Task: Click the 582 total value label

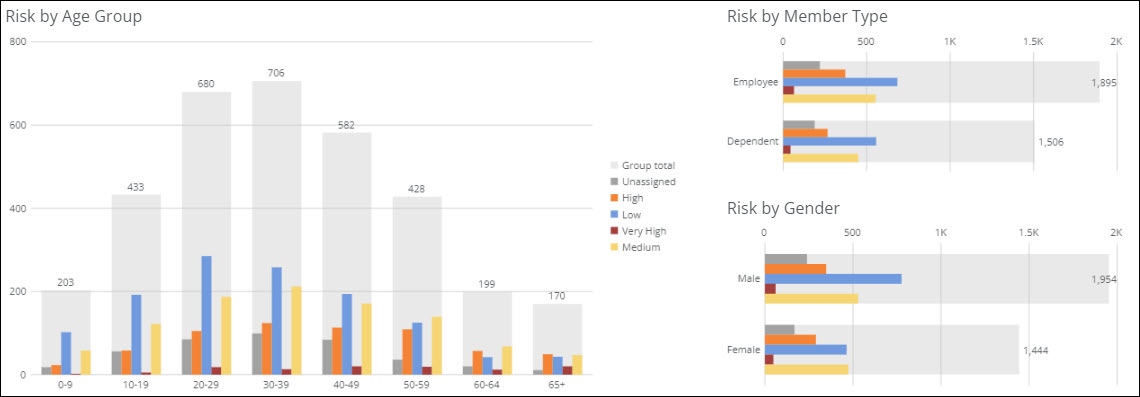Action: click(x=347, y=125)
